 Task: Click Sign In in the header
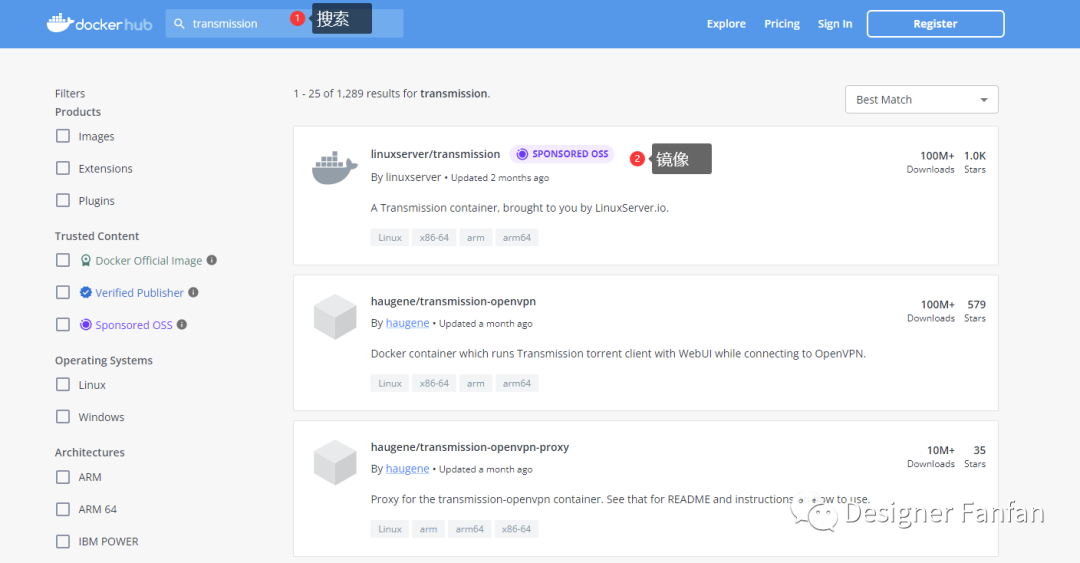point(835,23)
